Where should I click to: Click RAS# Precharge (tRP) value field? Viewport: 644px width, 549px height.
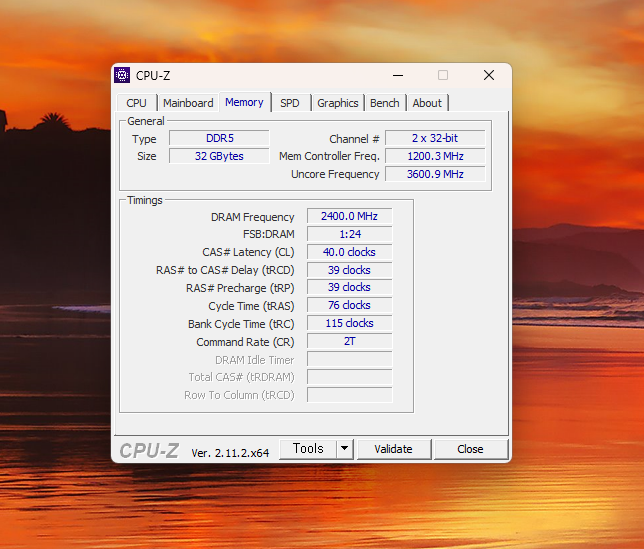[x=350, y=287]
